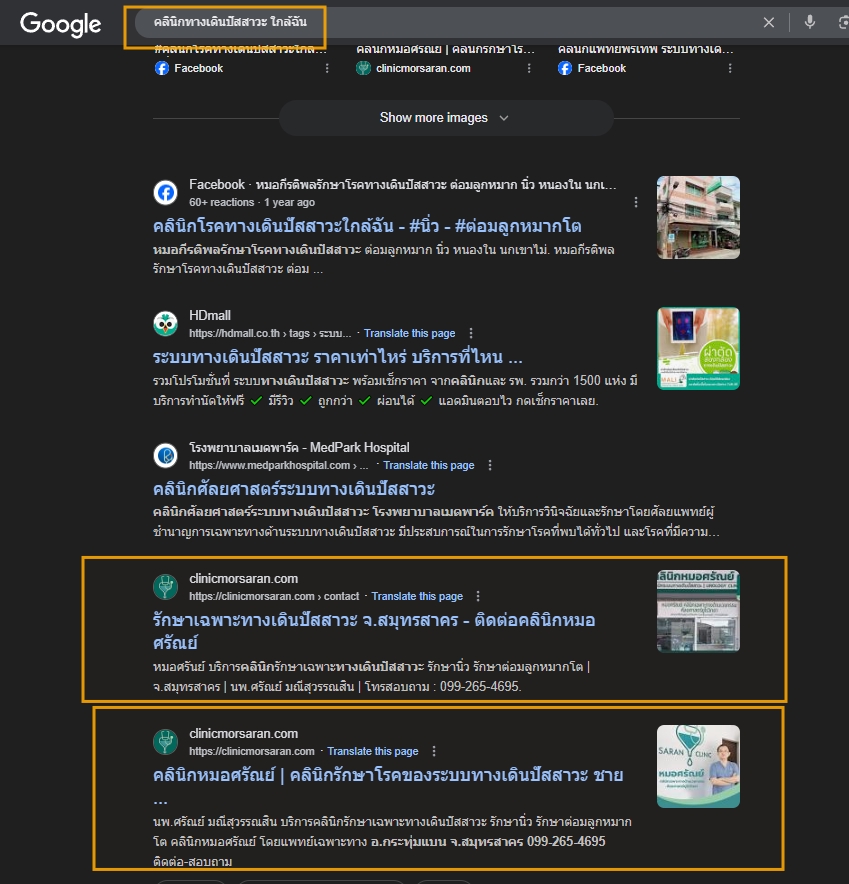Open three-dot menu for Facebook result
The height and width of the screenshot is (884, 849).
(636, 202)
